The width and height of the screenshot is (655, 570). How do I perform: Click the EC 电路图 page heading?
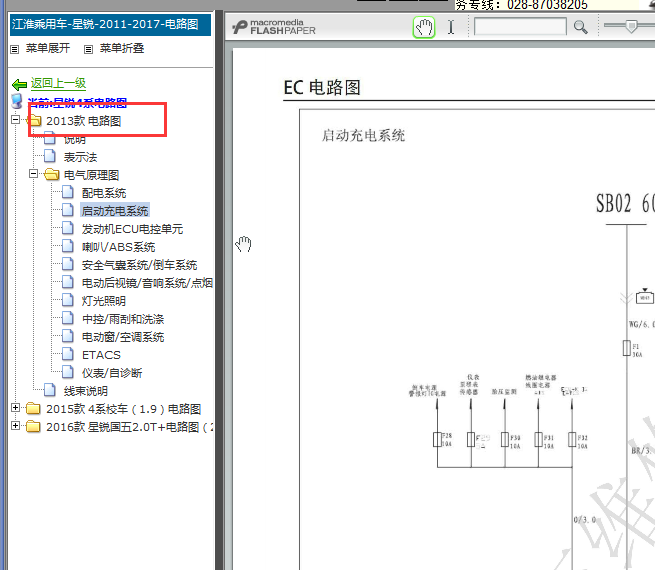coord(322,88)
